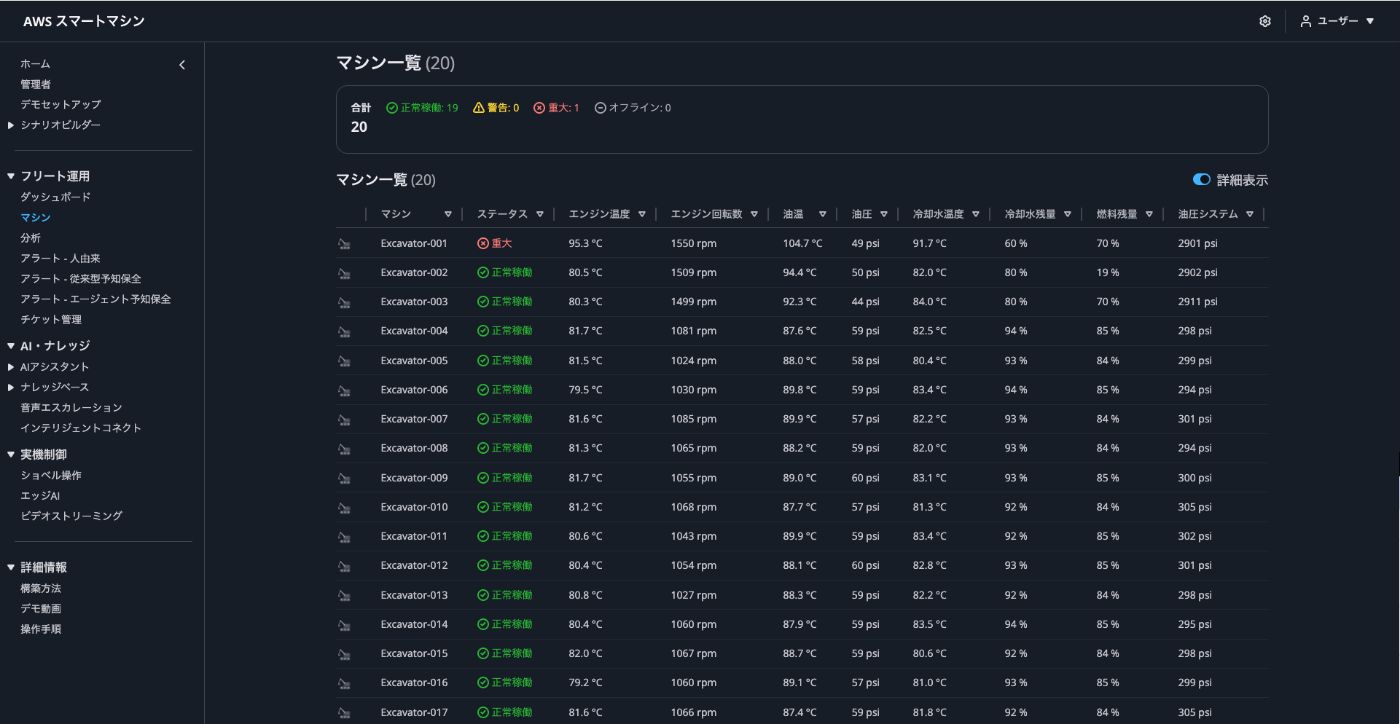Collapse the 実機制御 section
Screen dimensions: 1400x724
(11, 455)
